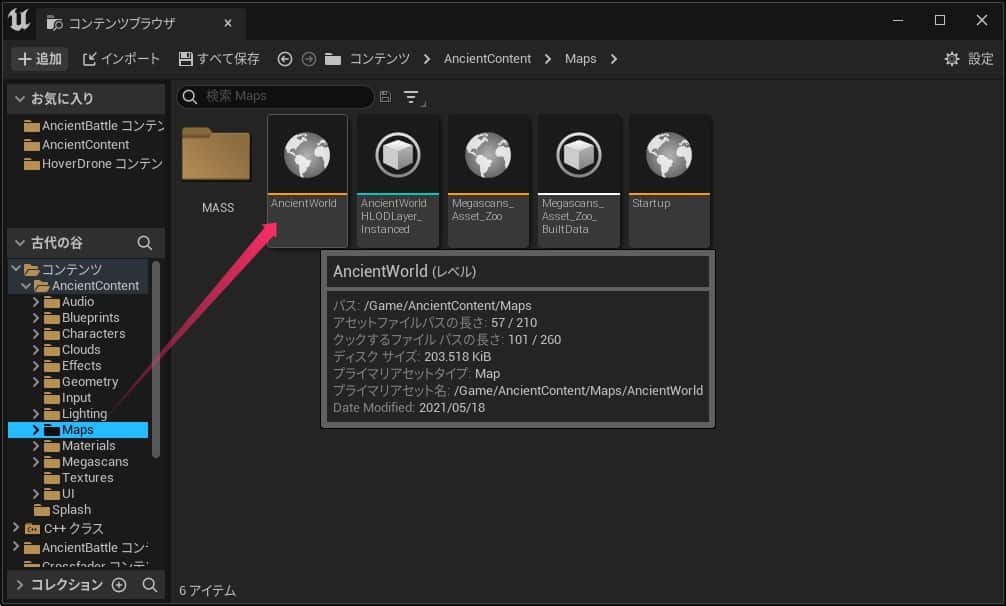Expand the Geometry folder
This screenshot has height=606, width=1006.
[x=36, y=382]
